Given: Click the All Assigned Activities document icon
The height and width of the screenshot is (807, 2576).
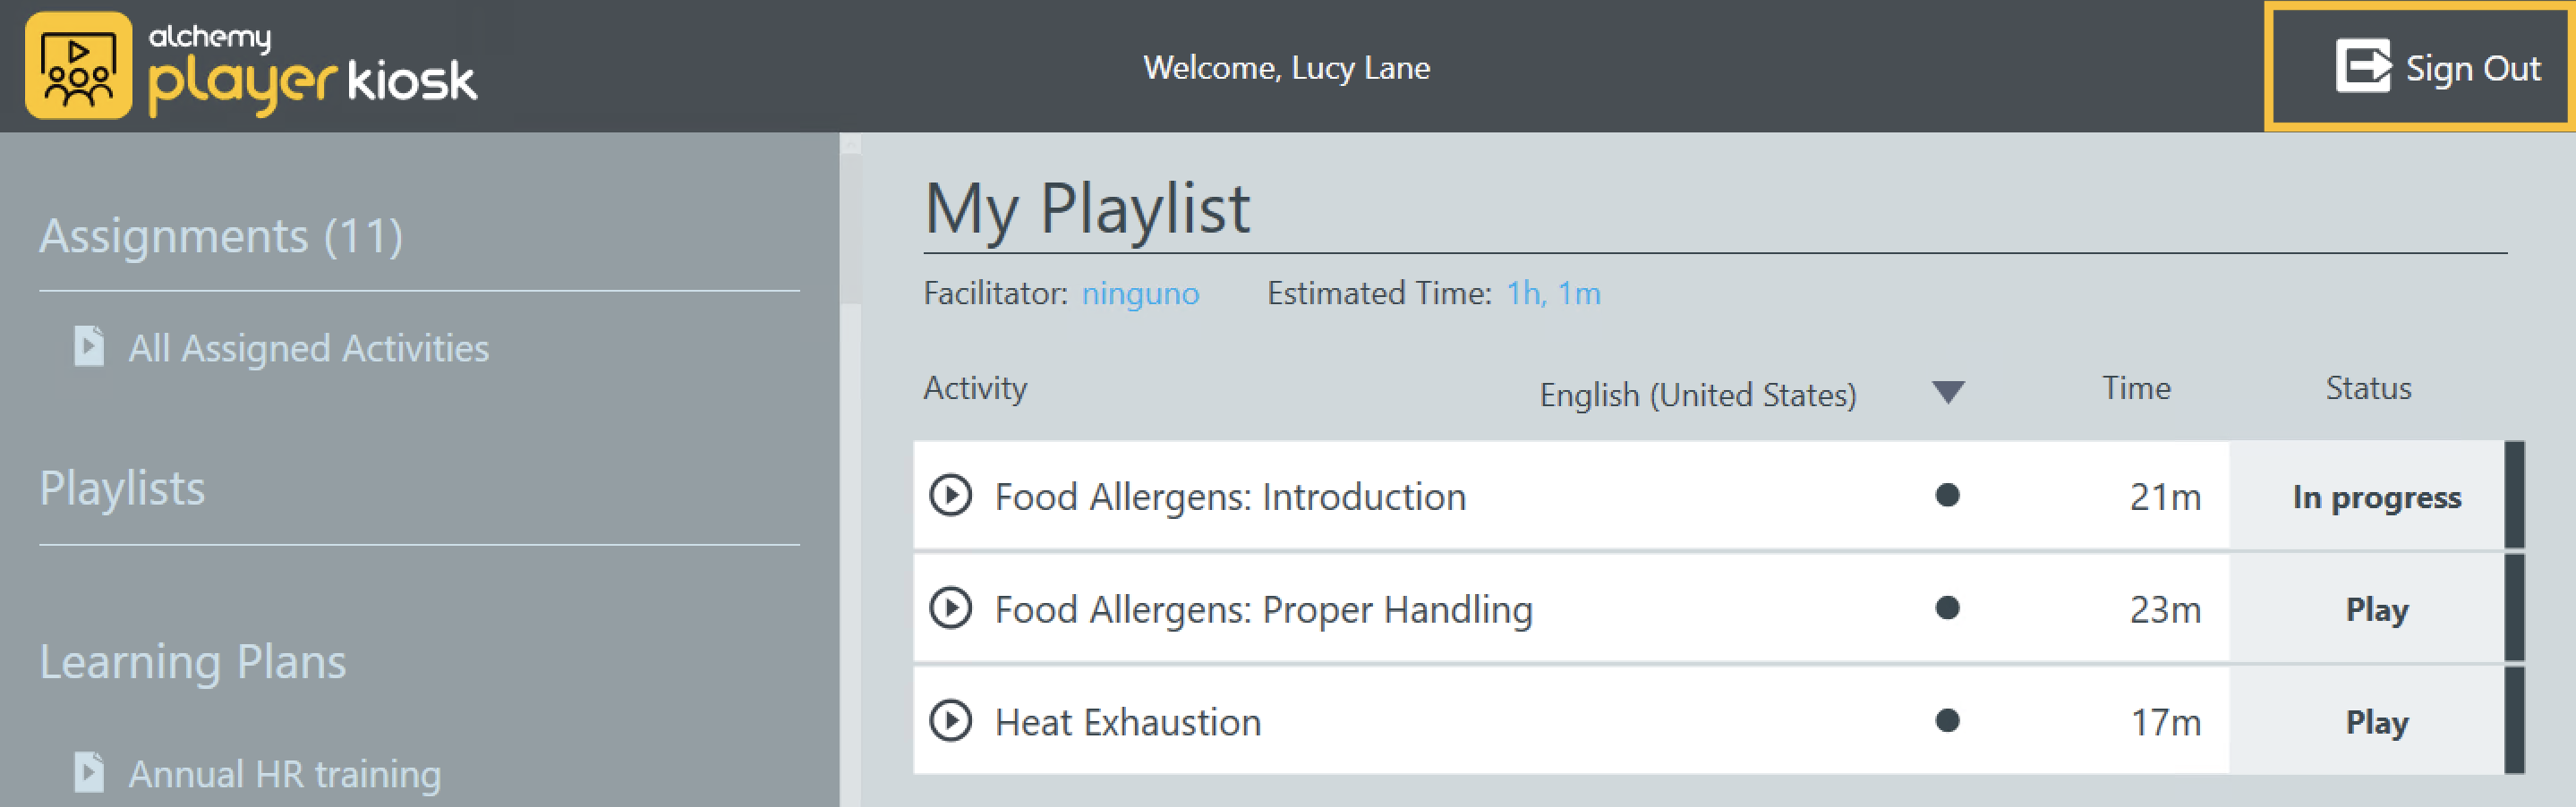Looking at the screenshot, I should [x=89, y=347].
